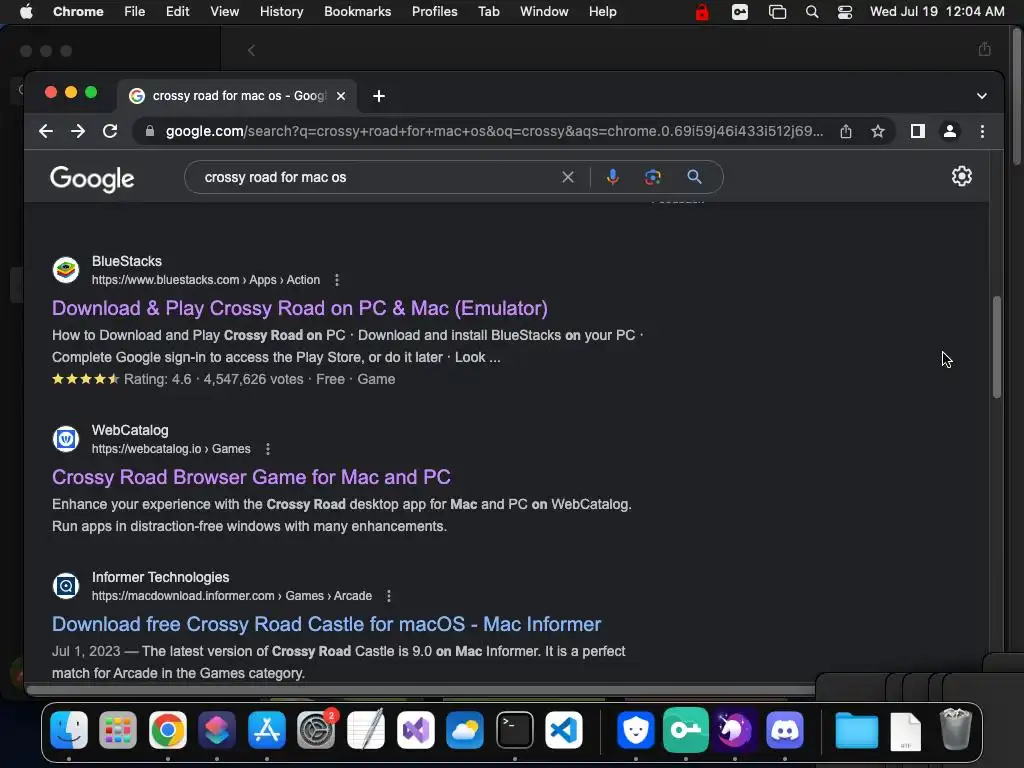Open the Help menu
1024x768 pixels.
(x=602, y=12)
